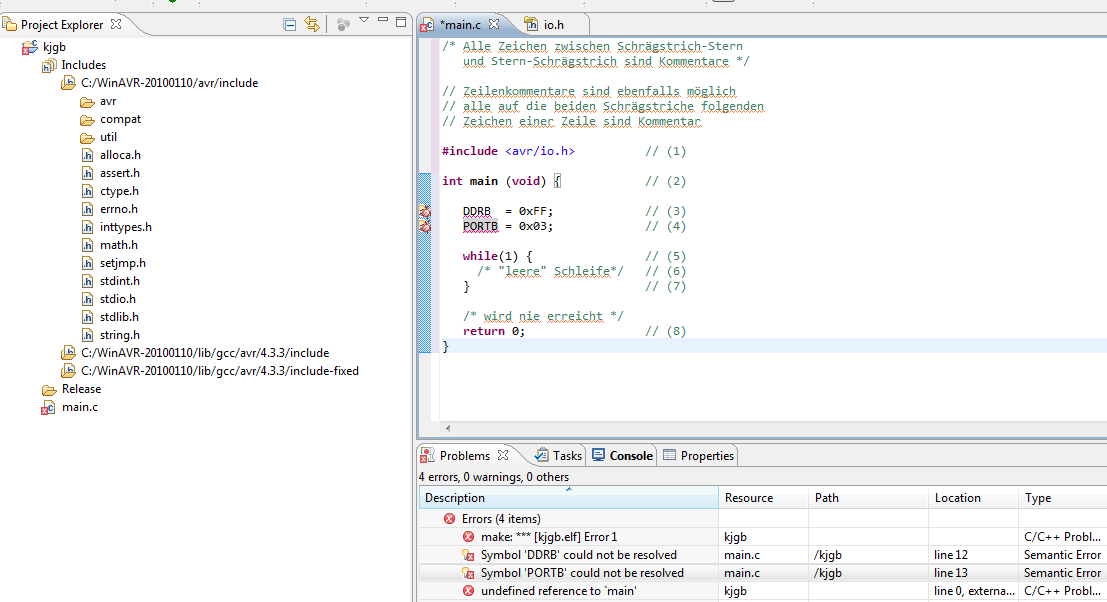1107x602 pixels.
Task: Select the kjgb project node
Action: [55, 47]
